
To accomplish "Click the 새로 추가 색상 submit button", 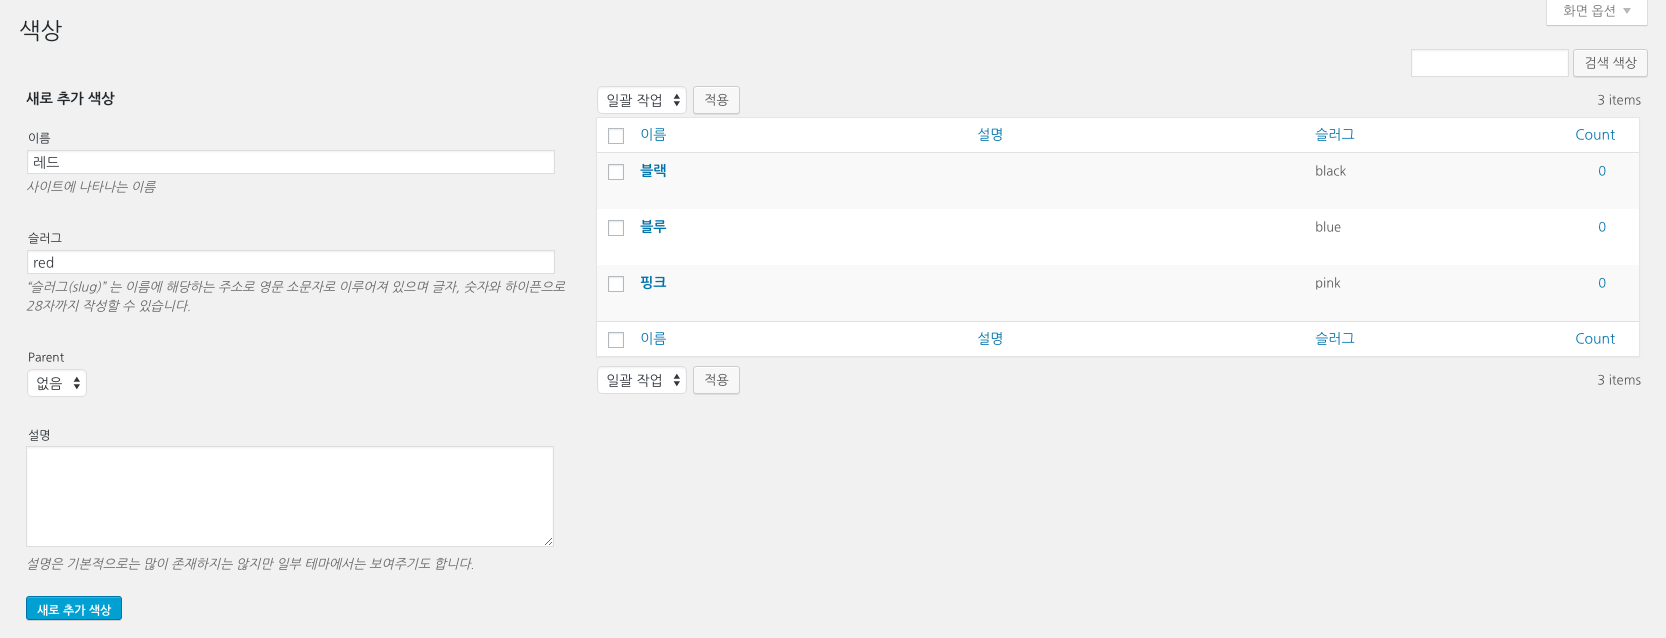I will point(74,608).
